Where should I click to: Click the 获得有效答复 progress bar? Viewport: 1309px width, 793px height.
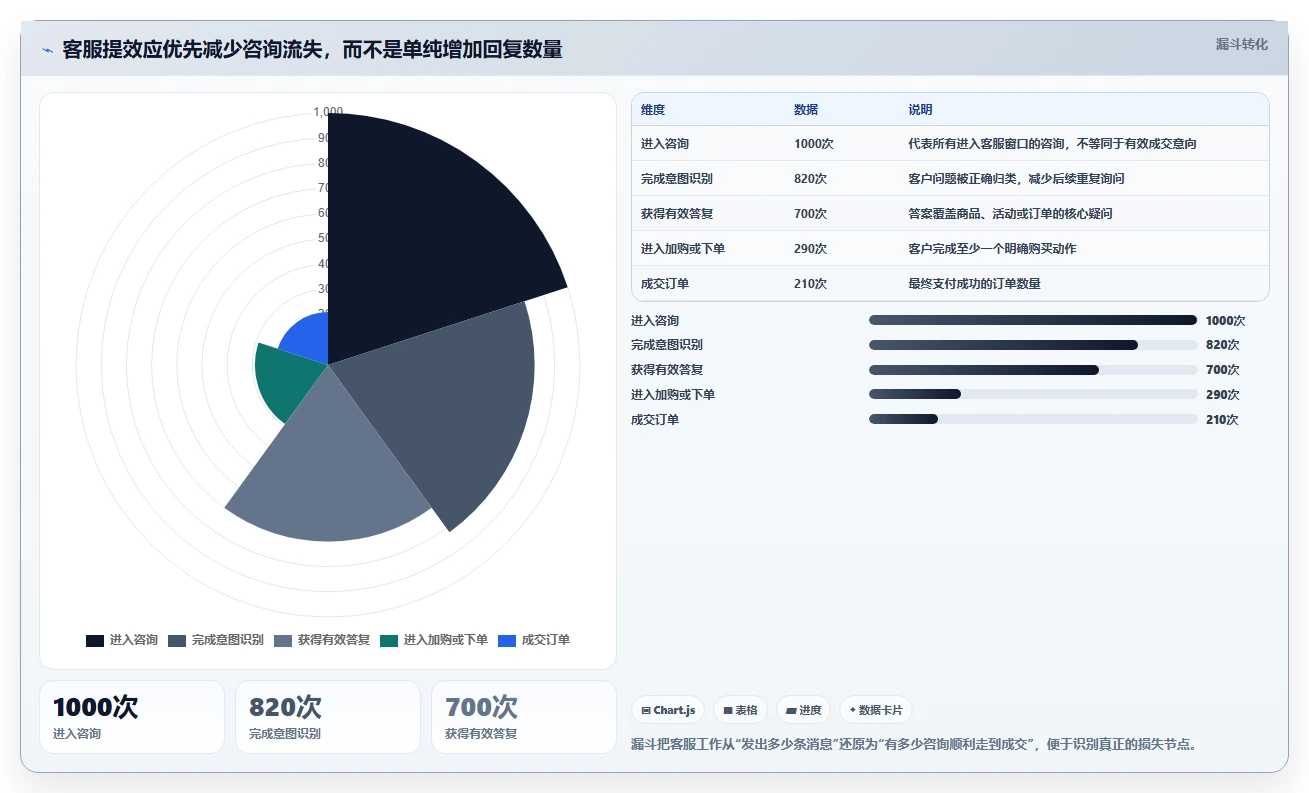[x=1033, y=370]
